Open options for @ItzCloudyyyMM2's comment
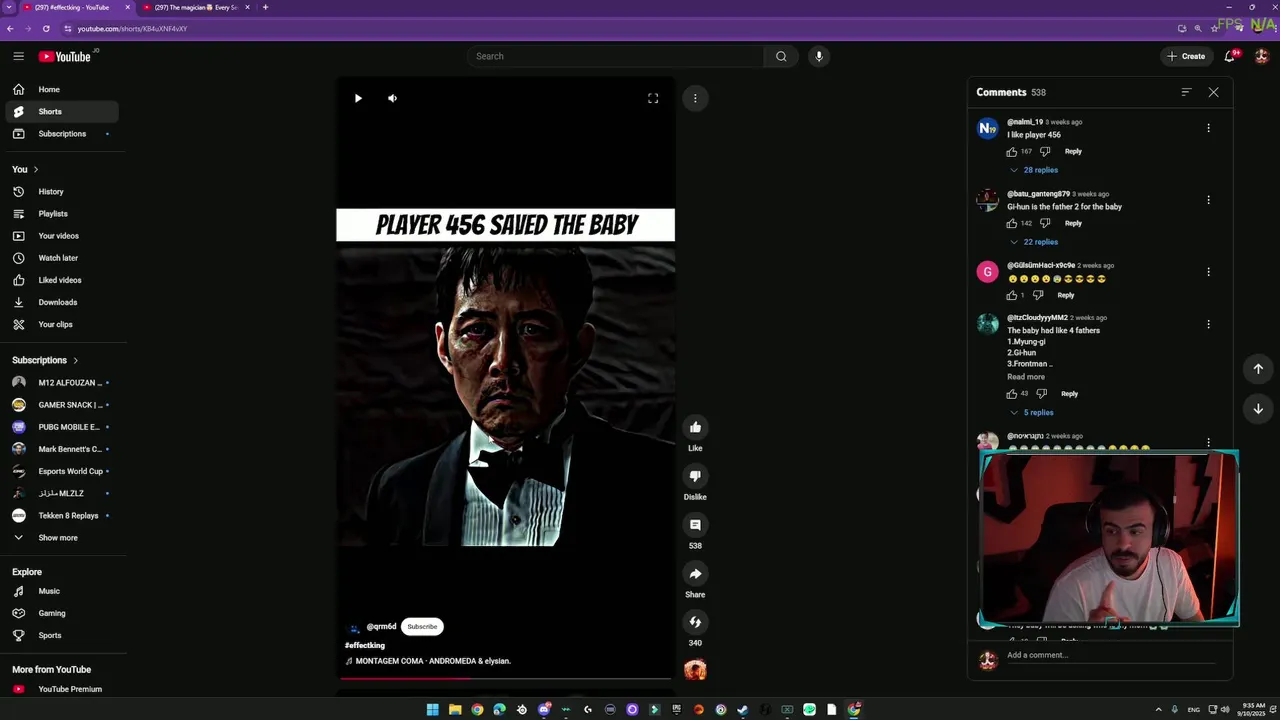Screen dimensions: 1280x720 click(1208, 324)
